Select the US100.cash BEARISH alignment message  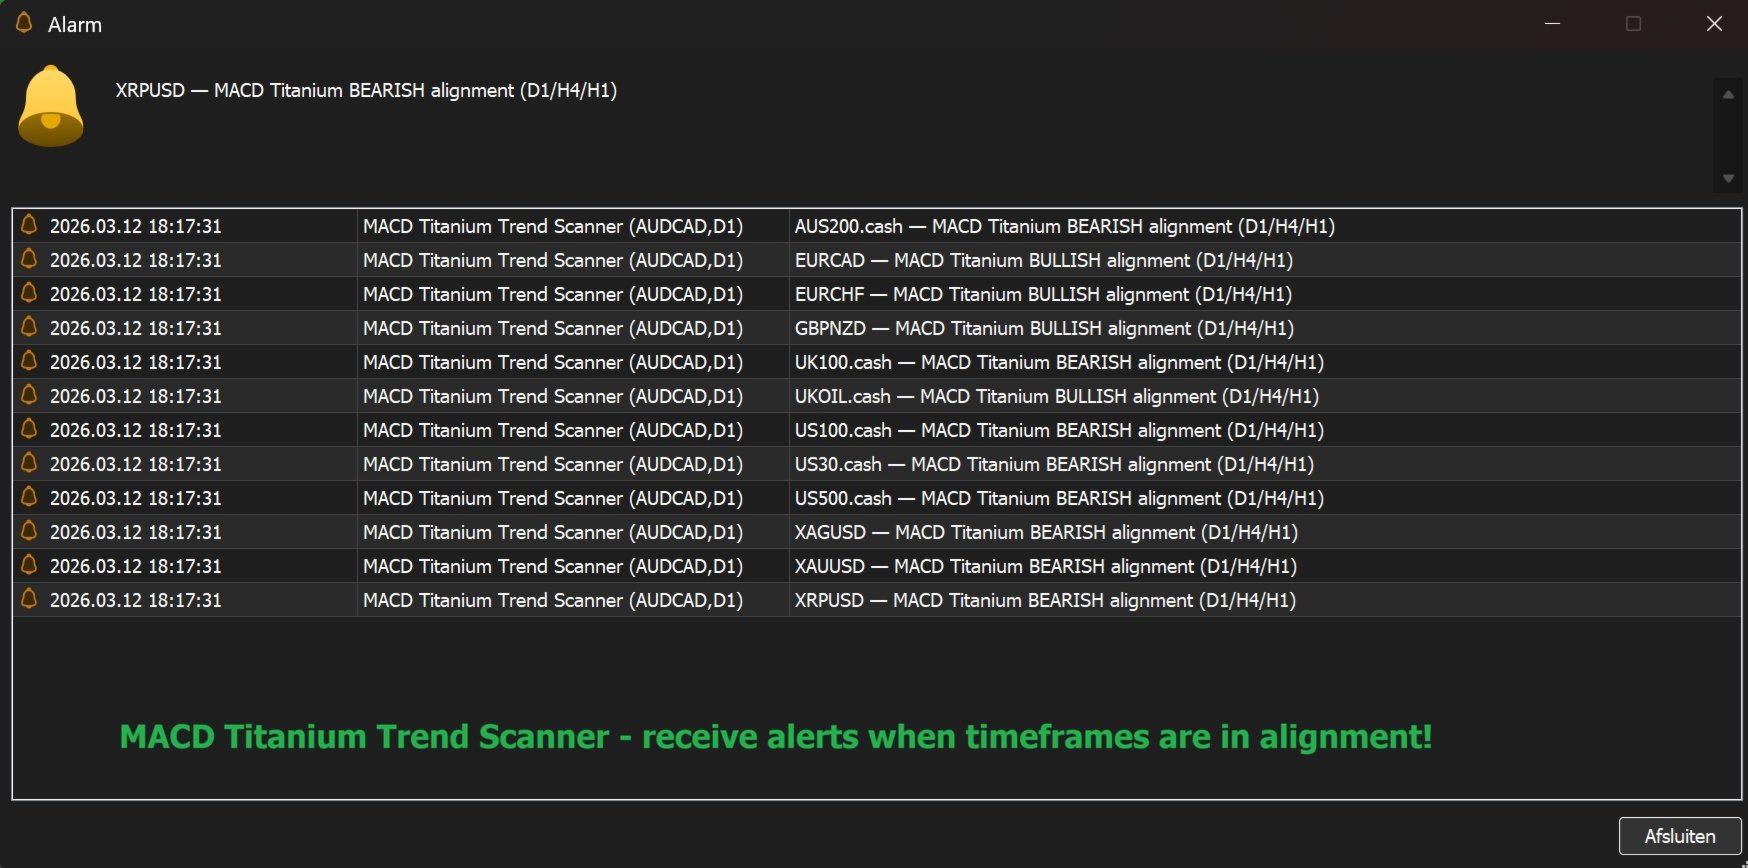click(1059, 430)
